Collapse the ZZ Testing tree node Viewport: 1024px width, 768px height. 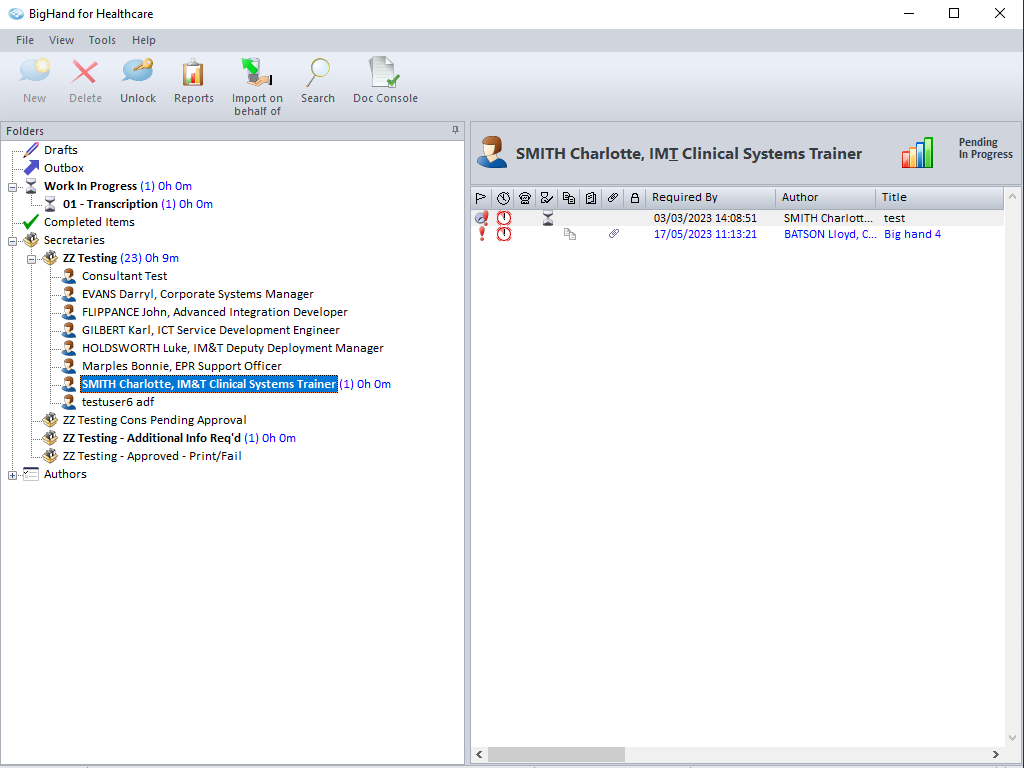(x=31, y=259)
